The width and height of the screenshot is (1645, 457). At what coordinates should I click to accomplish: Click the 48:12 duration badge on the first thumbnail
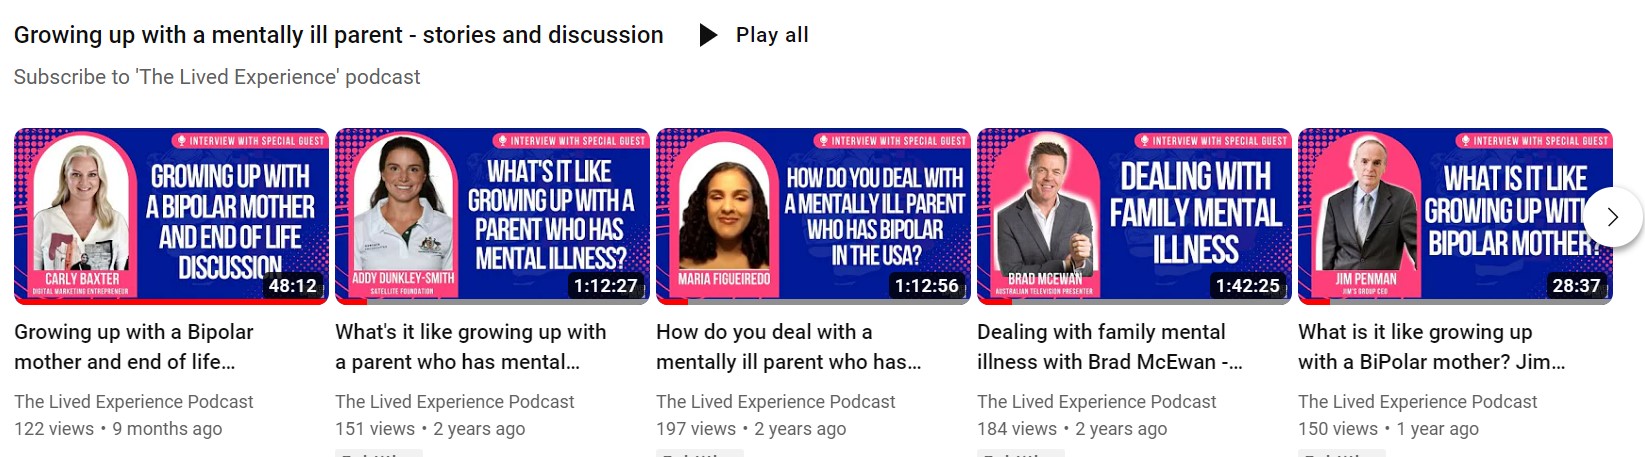pyautogui.click(x=292, y=286)
